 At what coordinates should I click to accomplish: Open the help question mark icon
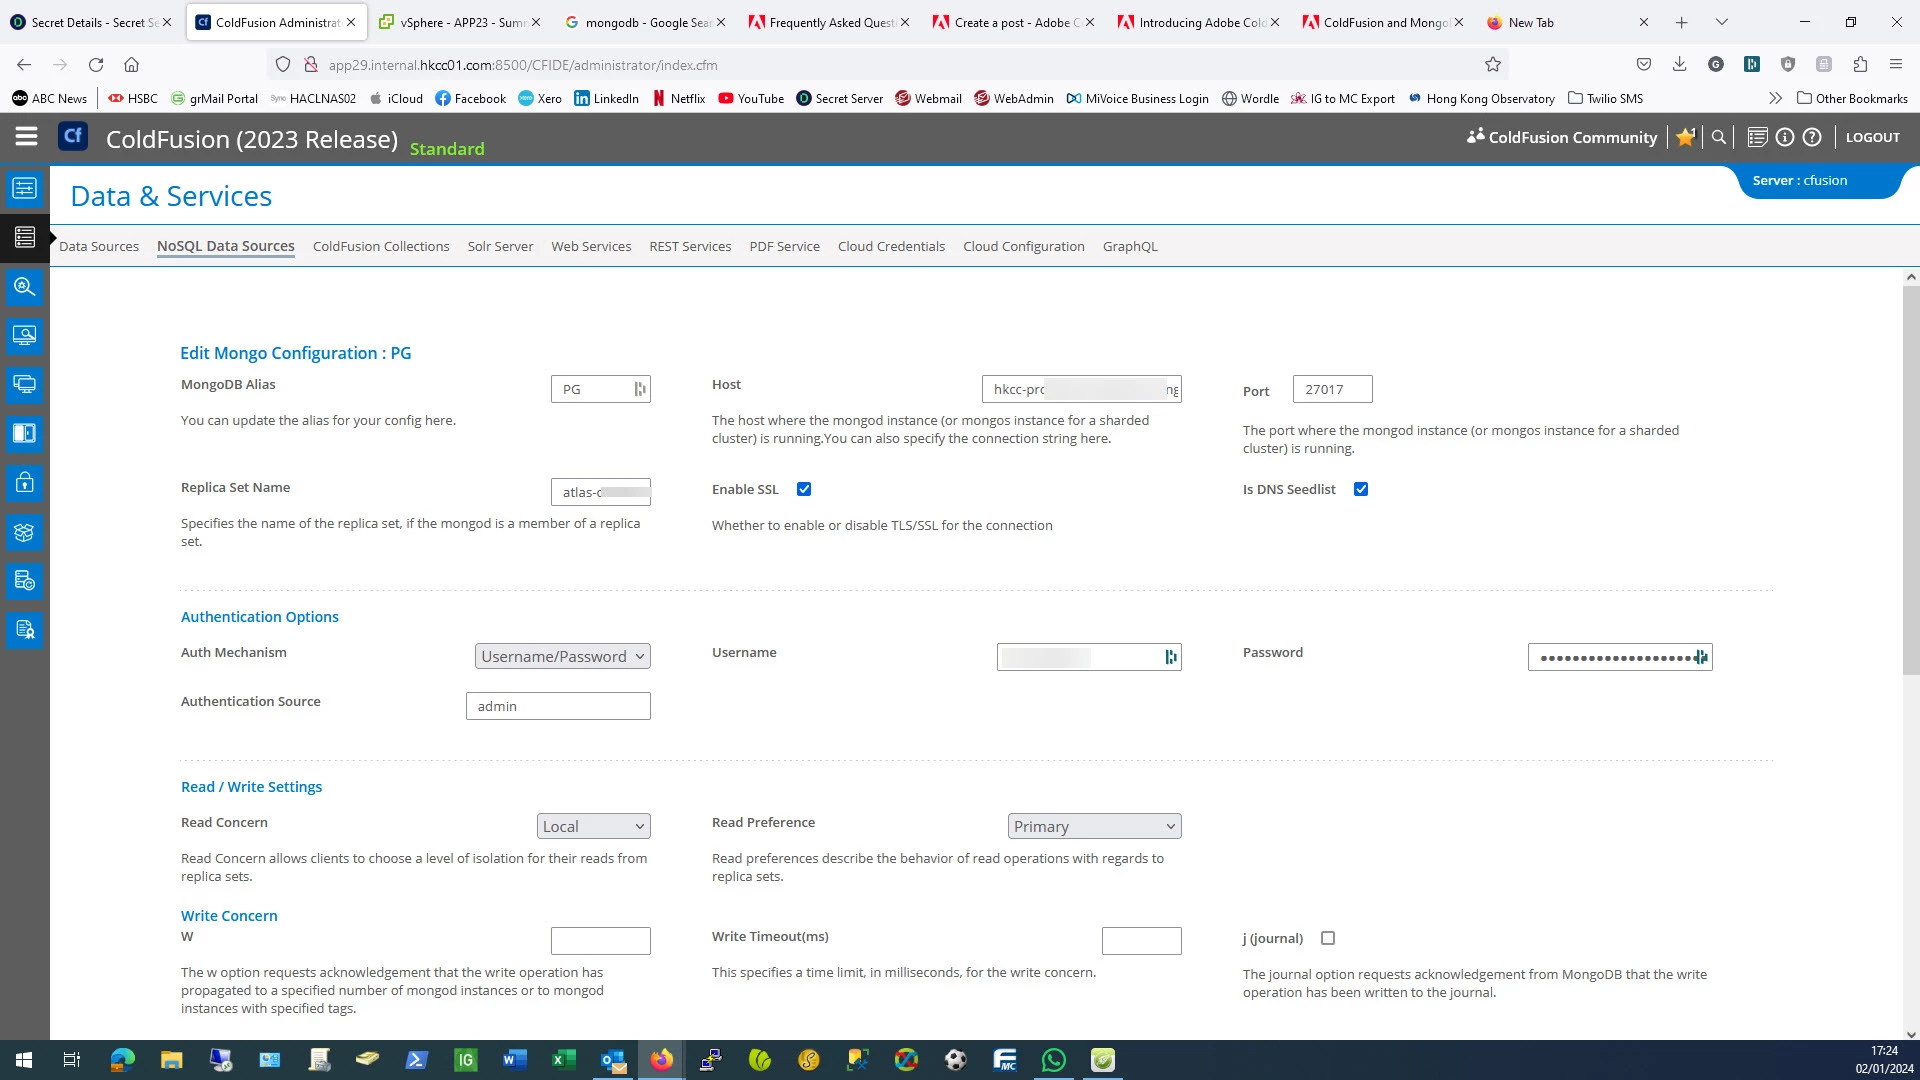(x=1812, y=137)
